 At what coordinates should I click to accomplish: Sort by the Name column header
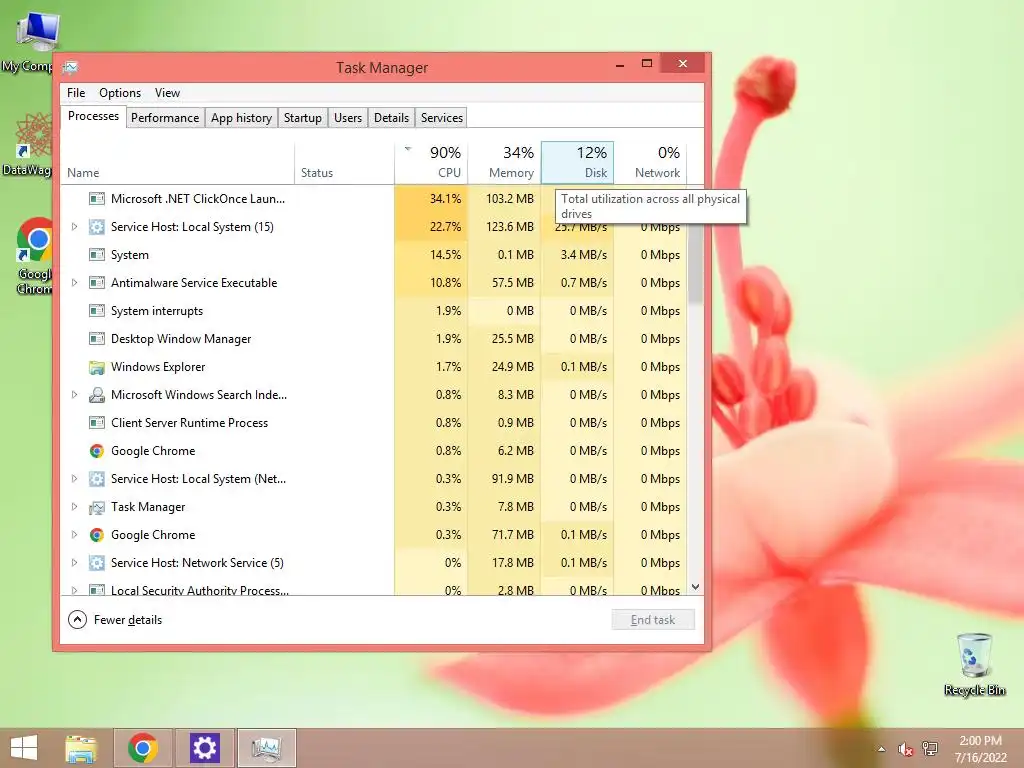point(178,162)
